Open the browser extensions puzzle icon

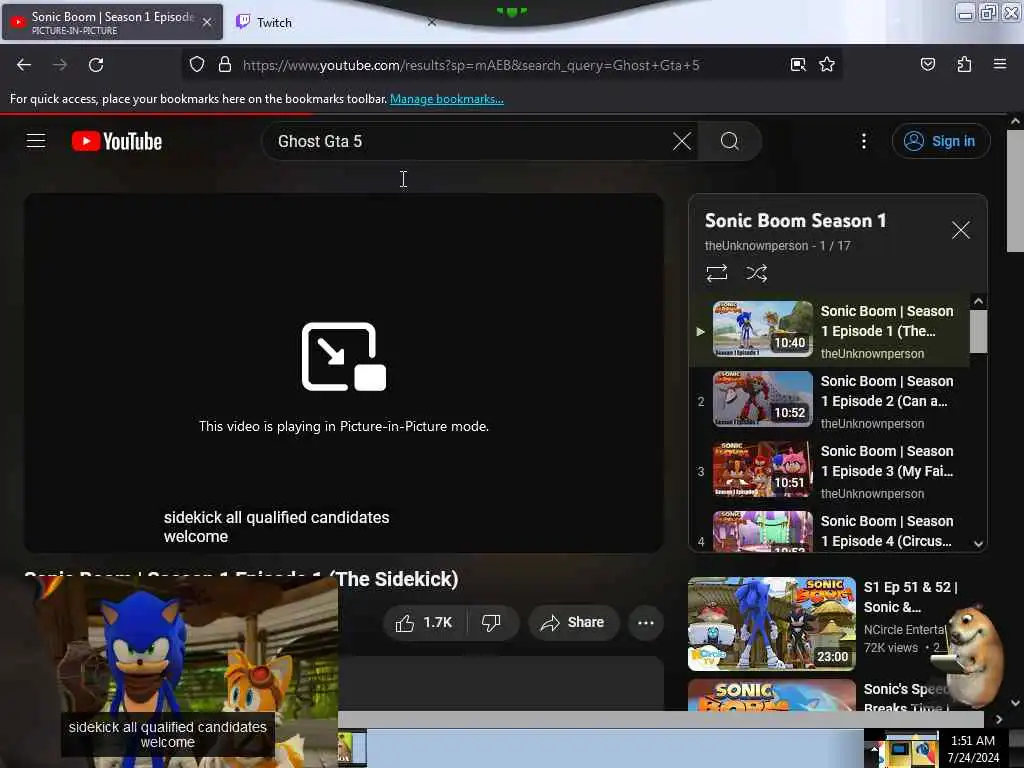tap(964, 65)
